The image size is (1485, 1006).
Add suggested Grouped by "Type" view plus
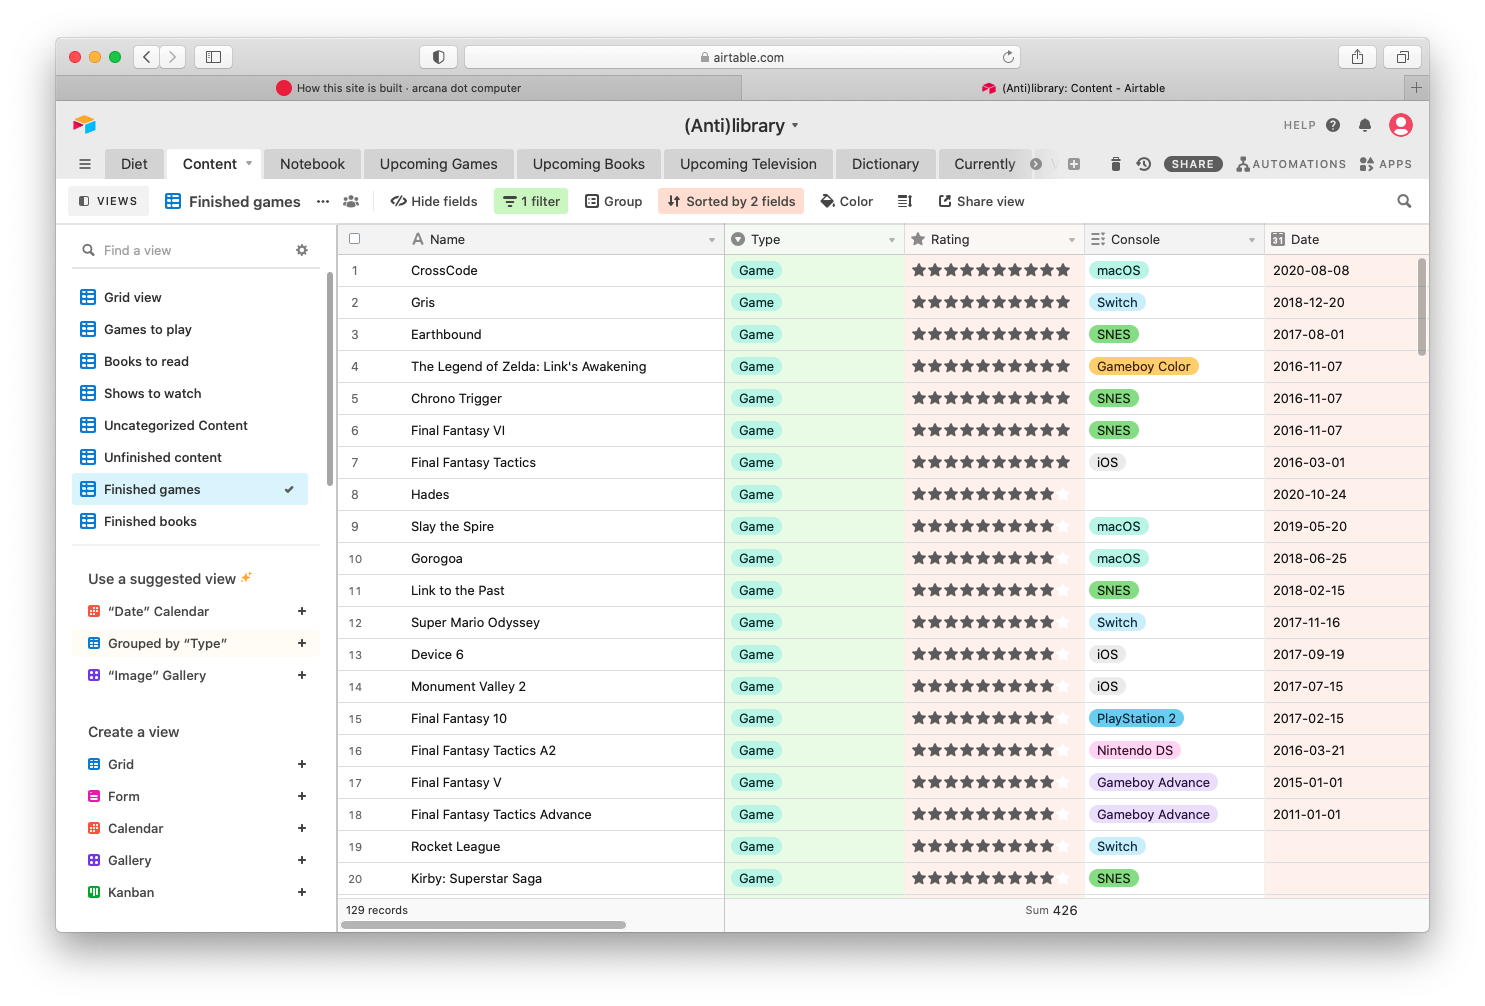pyautogui.click(x=302, y=643)
